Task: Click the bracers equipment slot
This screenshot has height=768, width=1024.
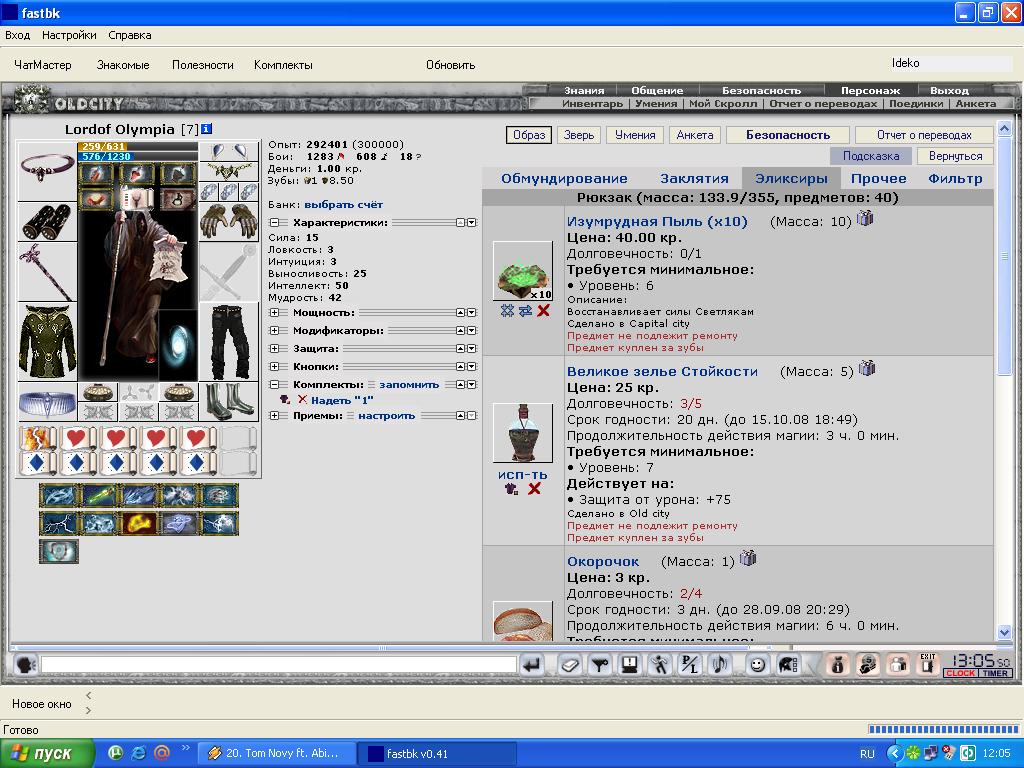Action: (x=47, y=221)
